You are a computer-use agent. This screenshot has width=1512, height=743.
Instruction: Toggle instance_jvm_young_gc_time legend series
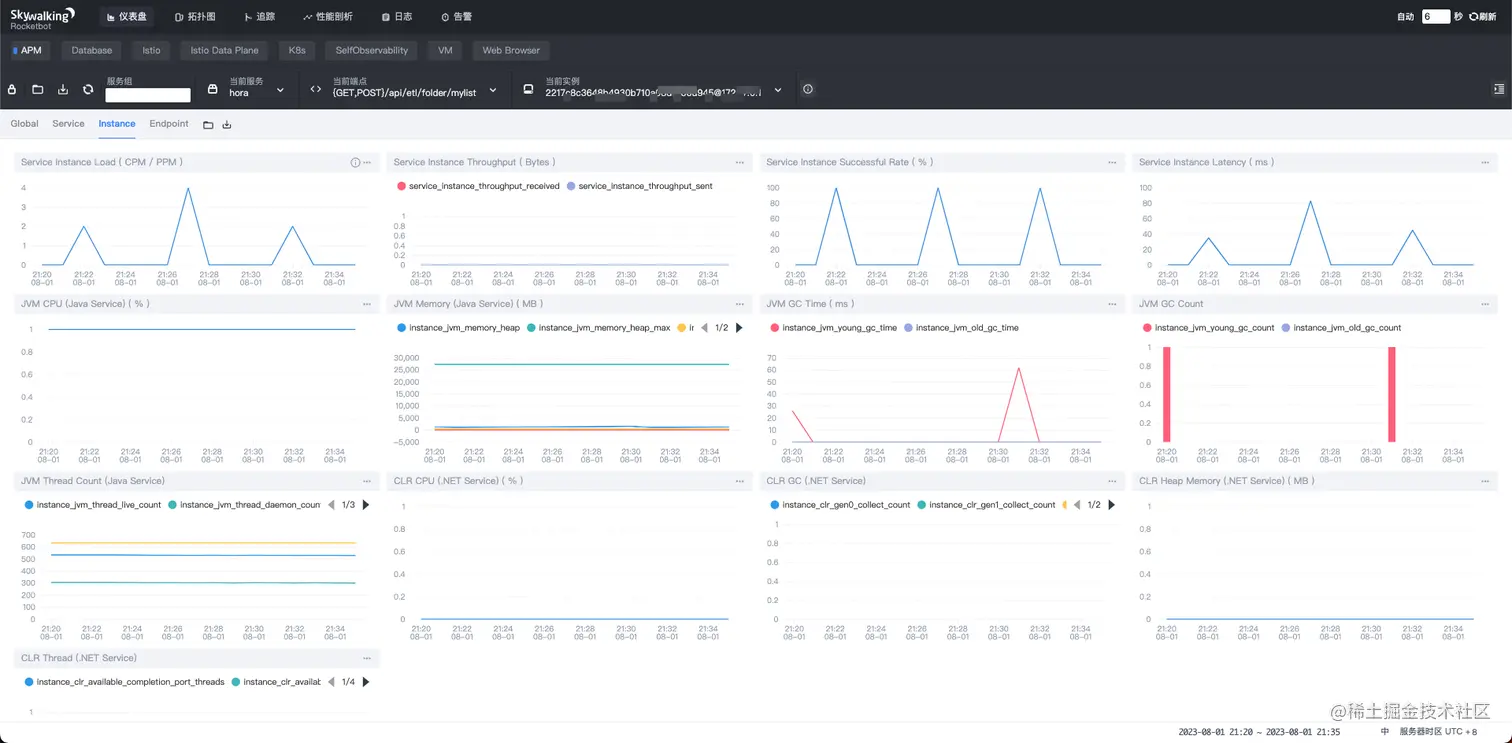(833, 328)
